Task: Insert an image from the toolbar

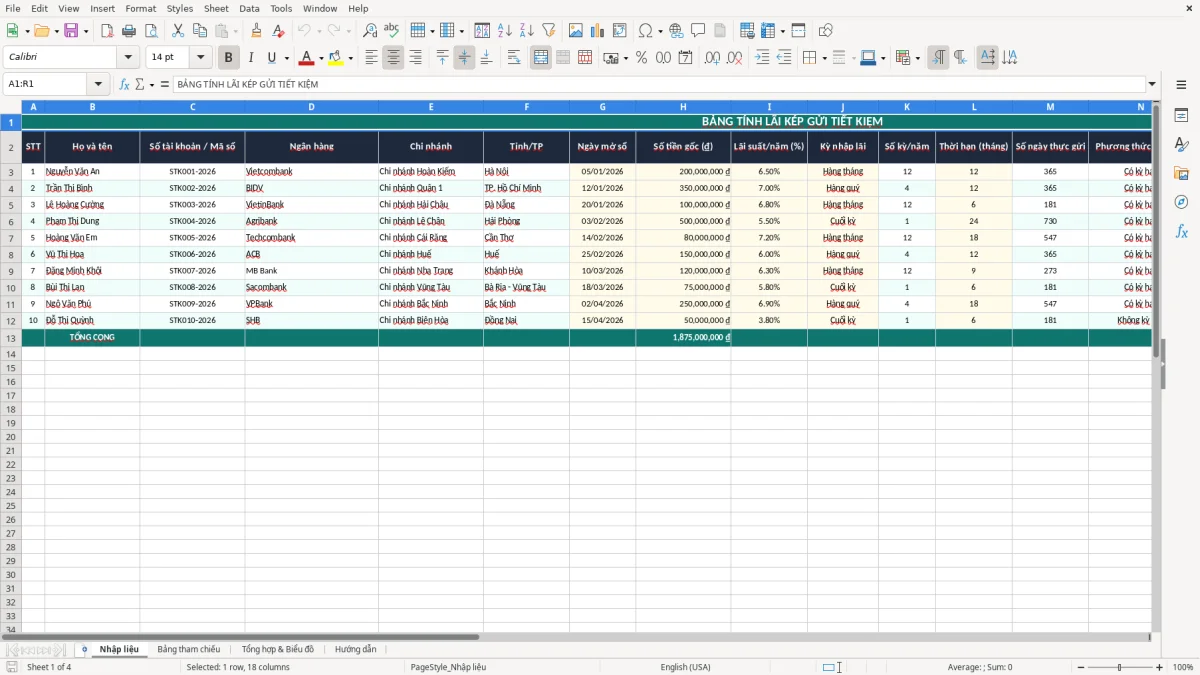Action: [576, 31]
